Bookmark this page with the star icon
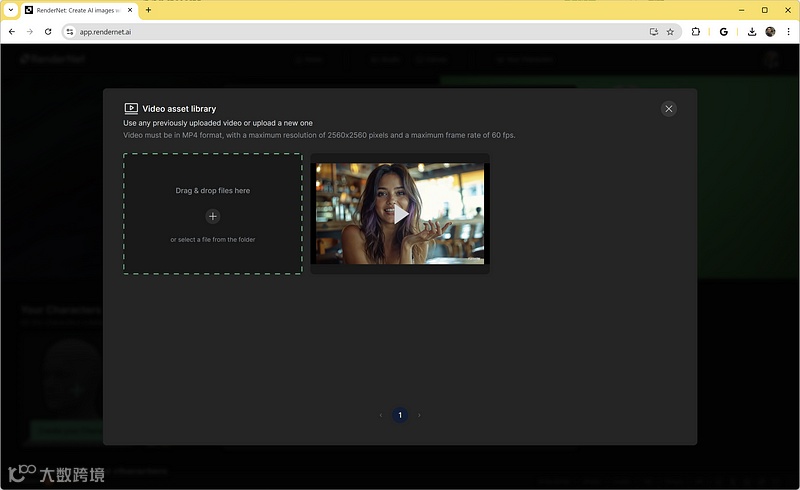The height and width of the screenshot is (490, 800). (x=670, y=32)
